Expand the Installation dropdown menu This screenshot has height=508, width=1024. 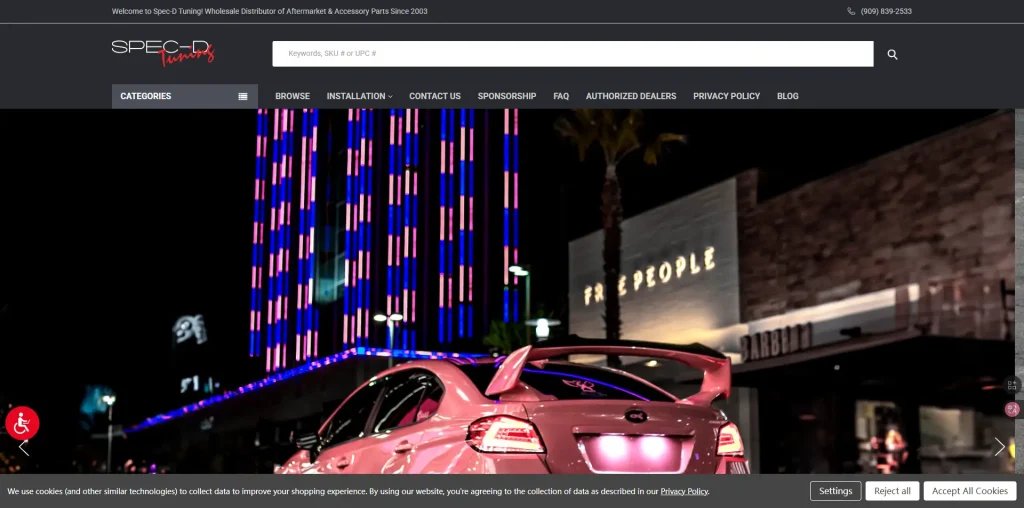point(359,96)
